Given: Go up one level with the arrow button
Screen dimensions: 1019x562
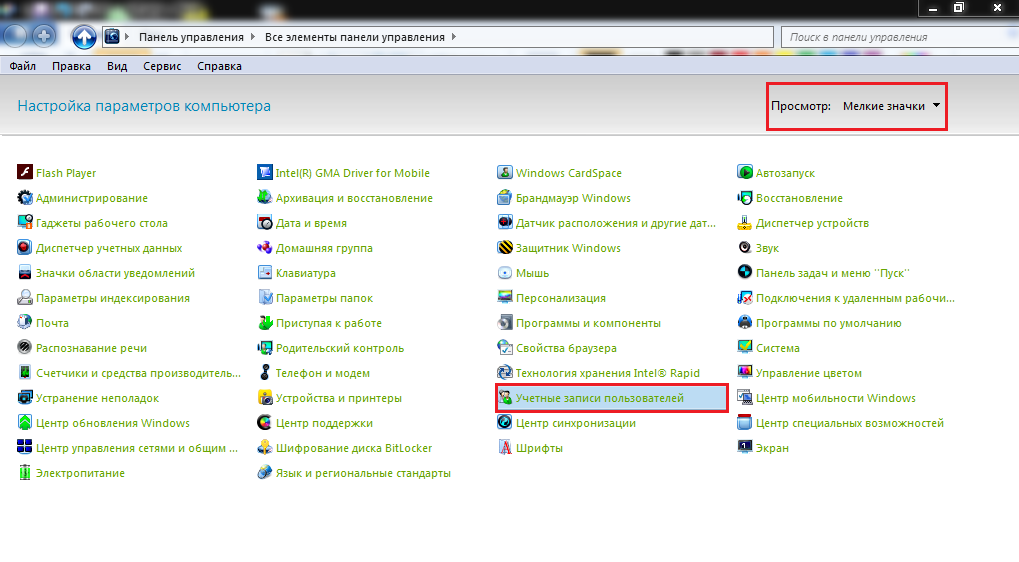Looking at the screenshot, I should [84, 37].
